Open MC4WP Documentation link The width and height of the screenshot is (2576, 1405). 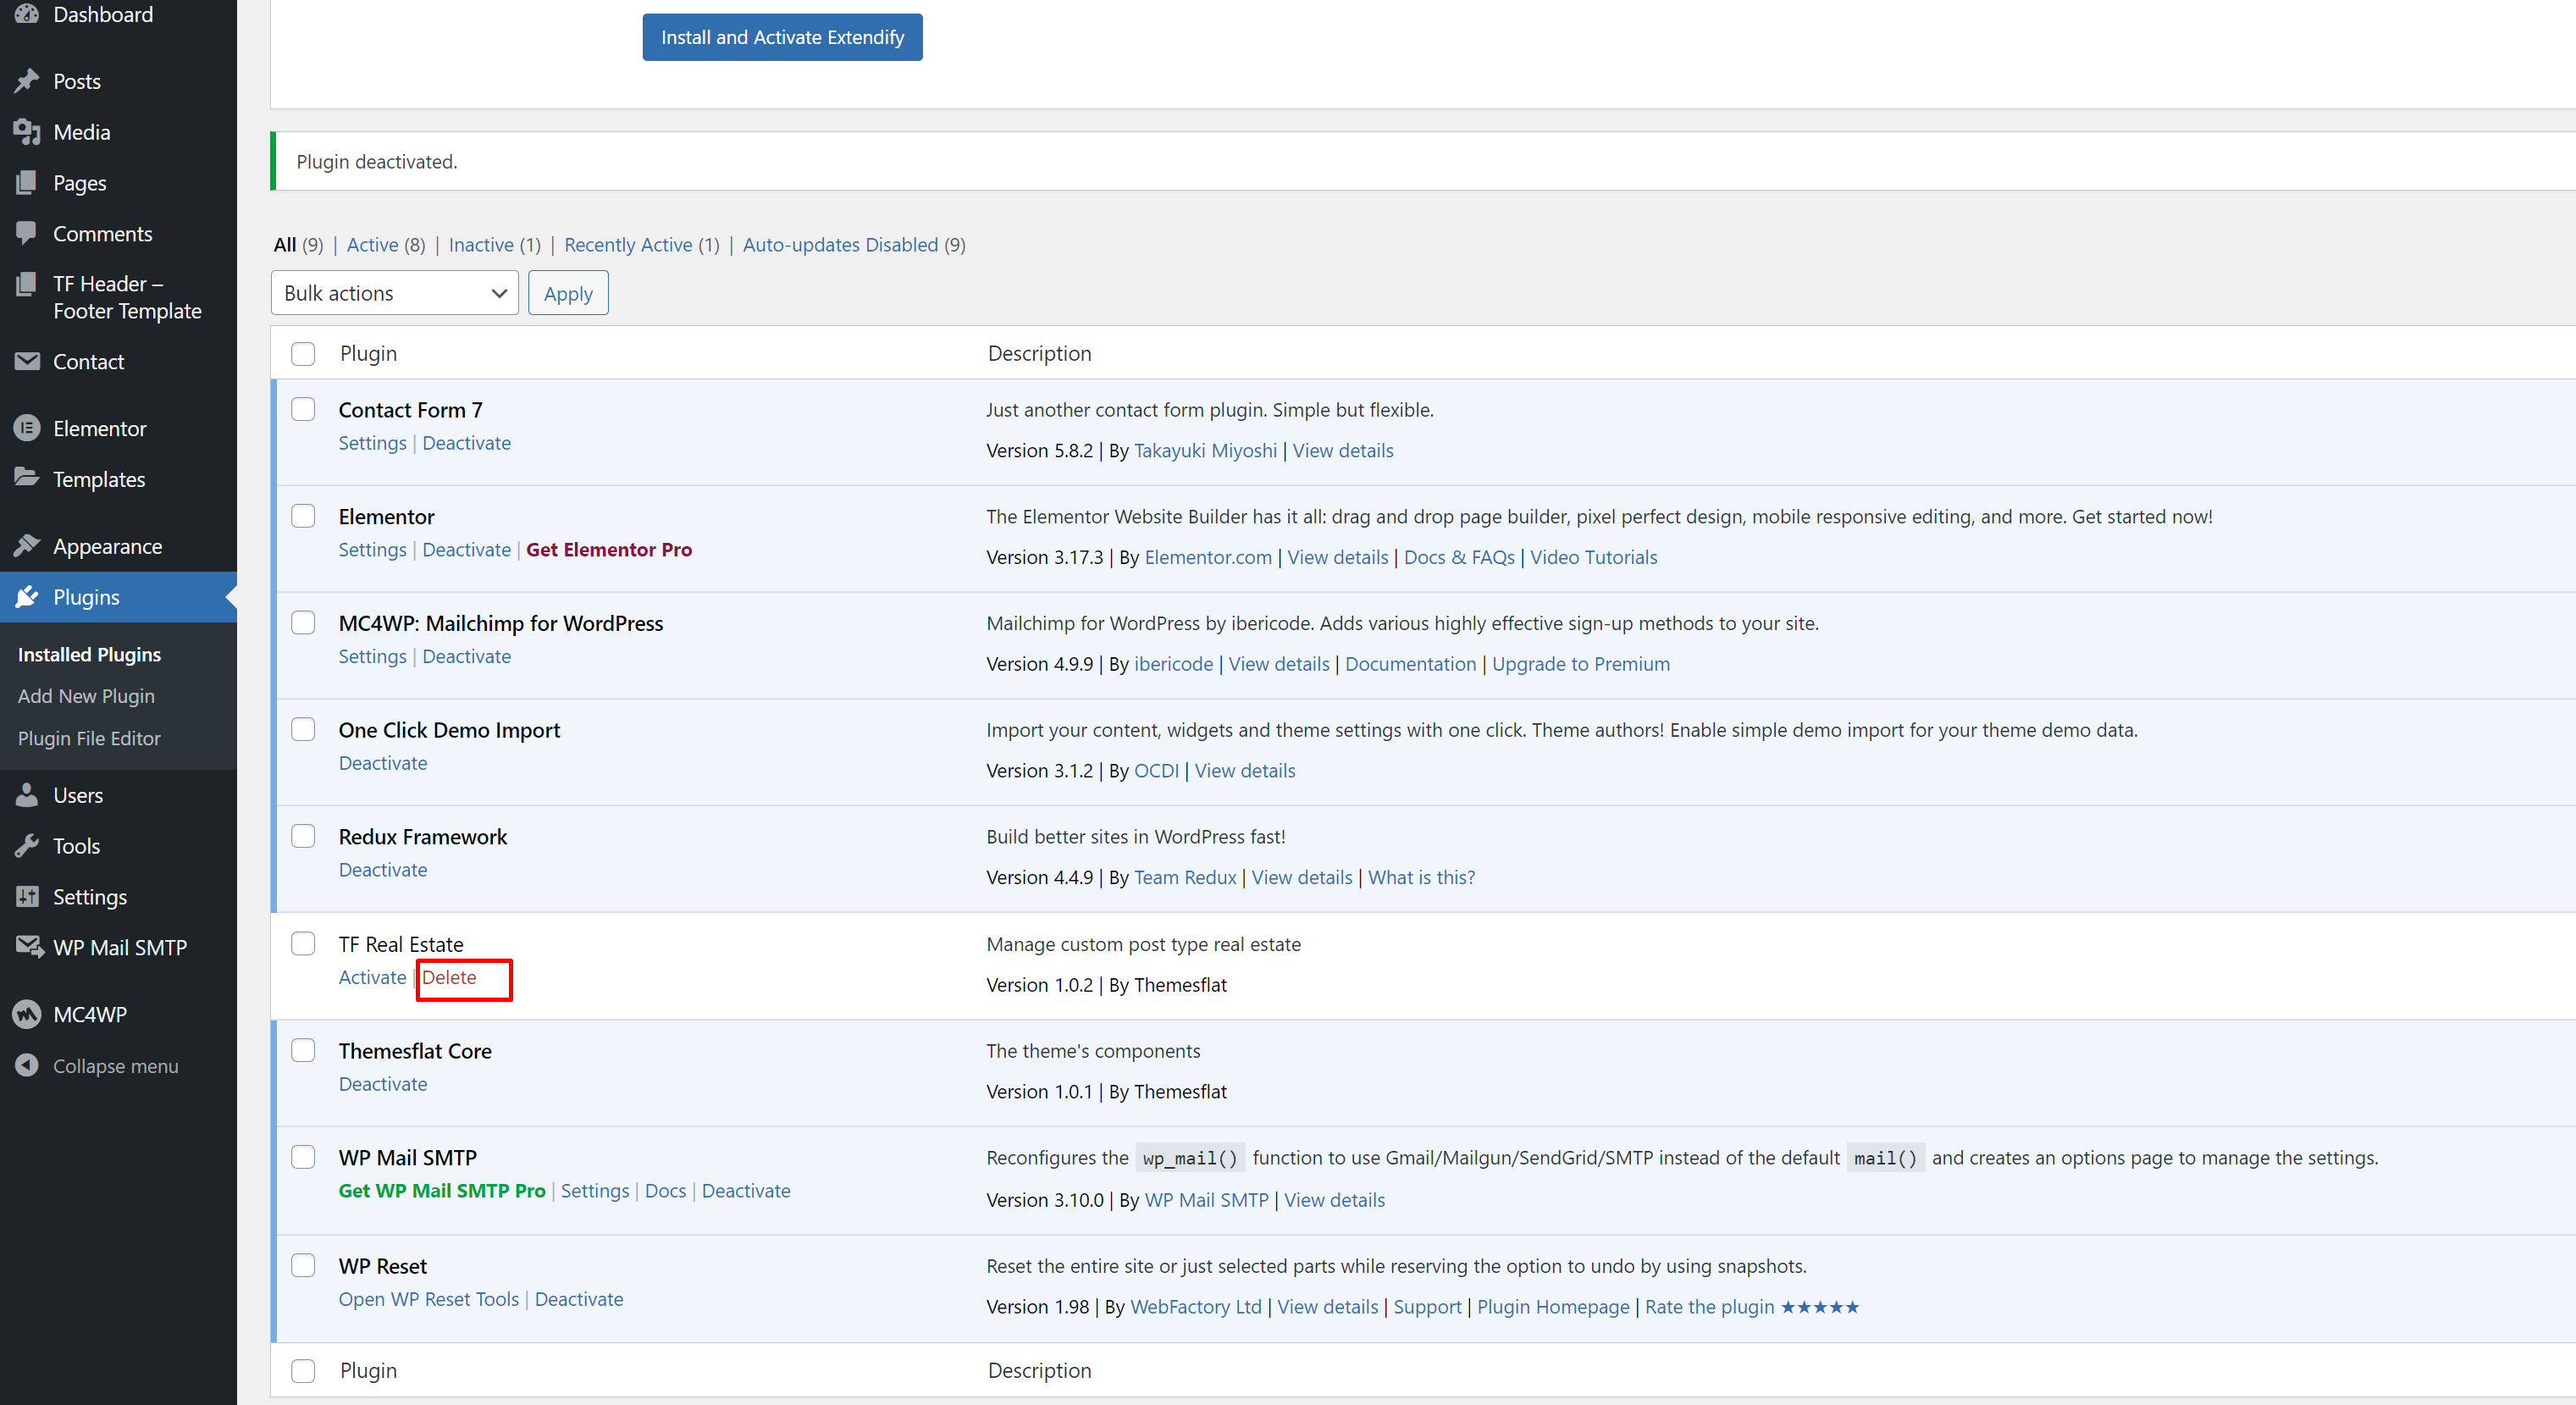[1410, 664]
